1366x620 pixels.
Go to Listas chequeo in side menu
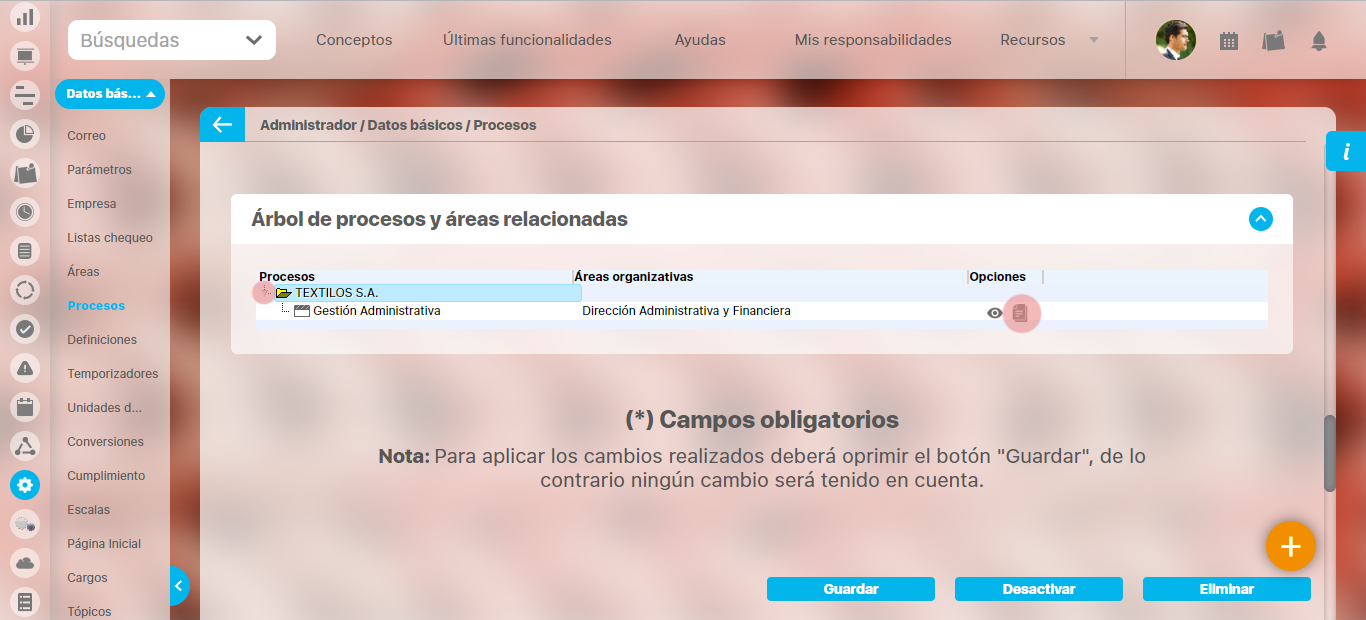coord(110,238)
